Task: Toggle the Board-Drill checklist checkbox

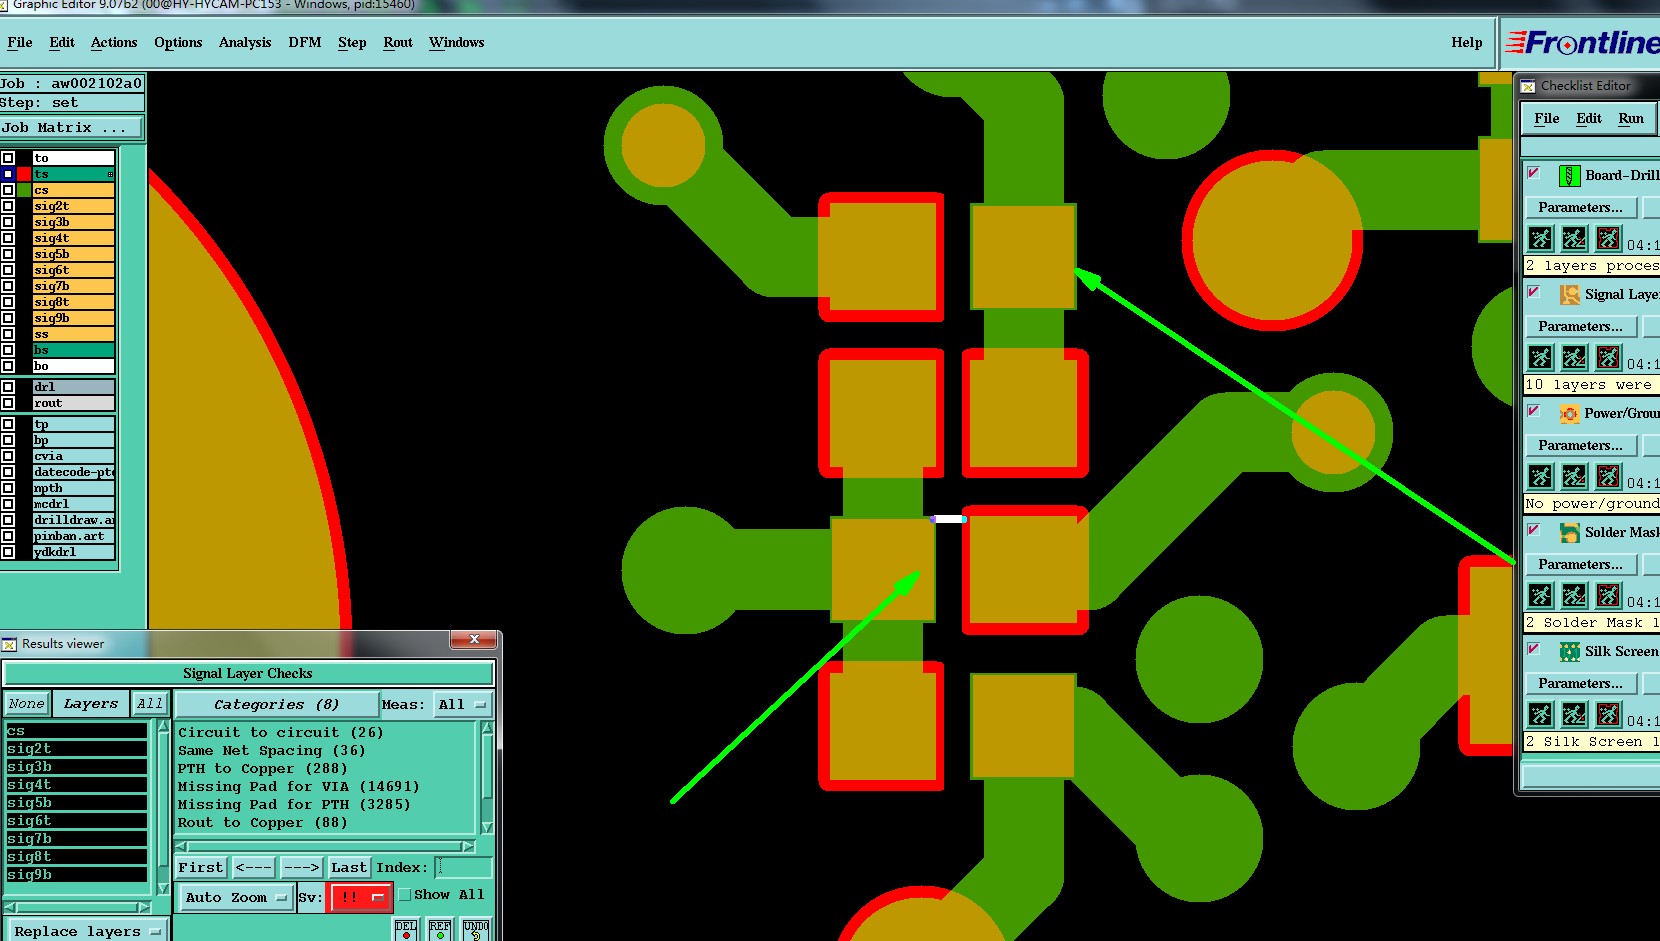Action: 1533,173
